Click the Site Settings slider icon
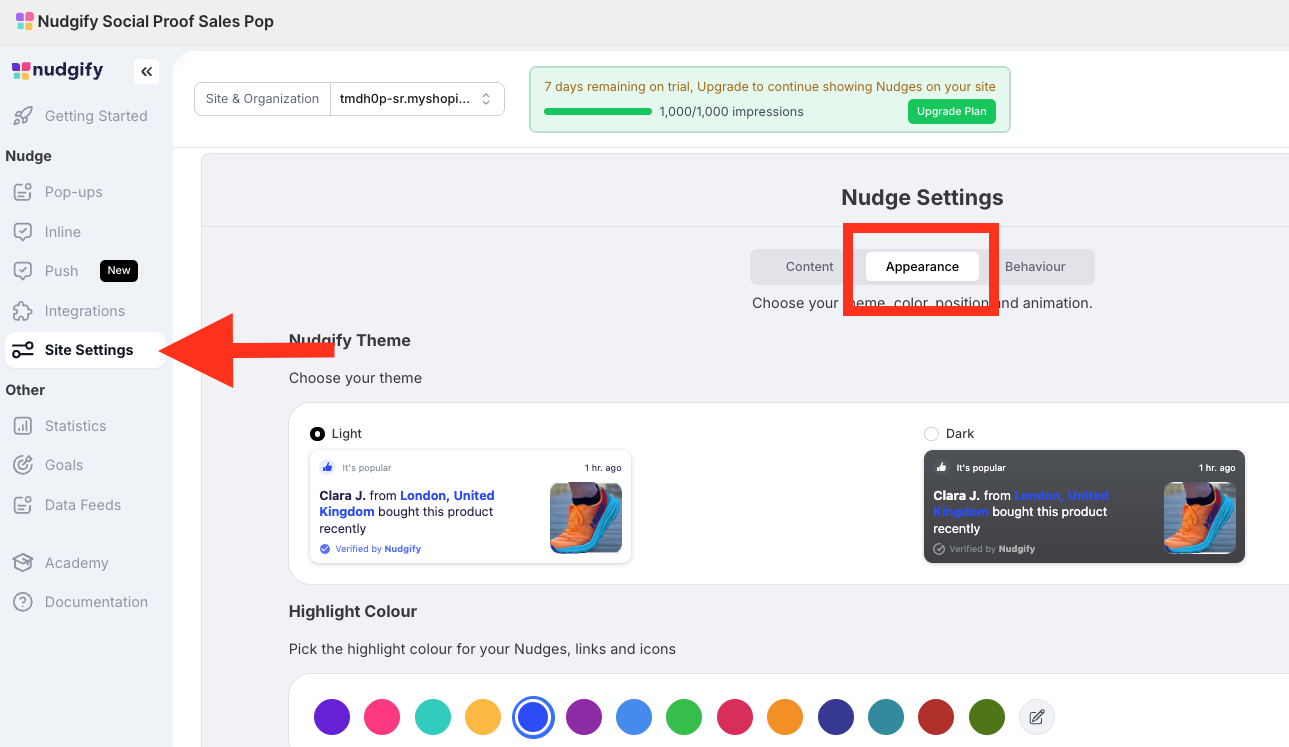The image size is (1289, 747). coord(22,350)
